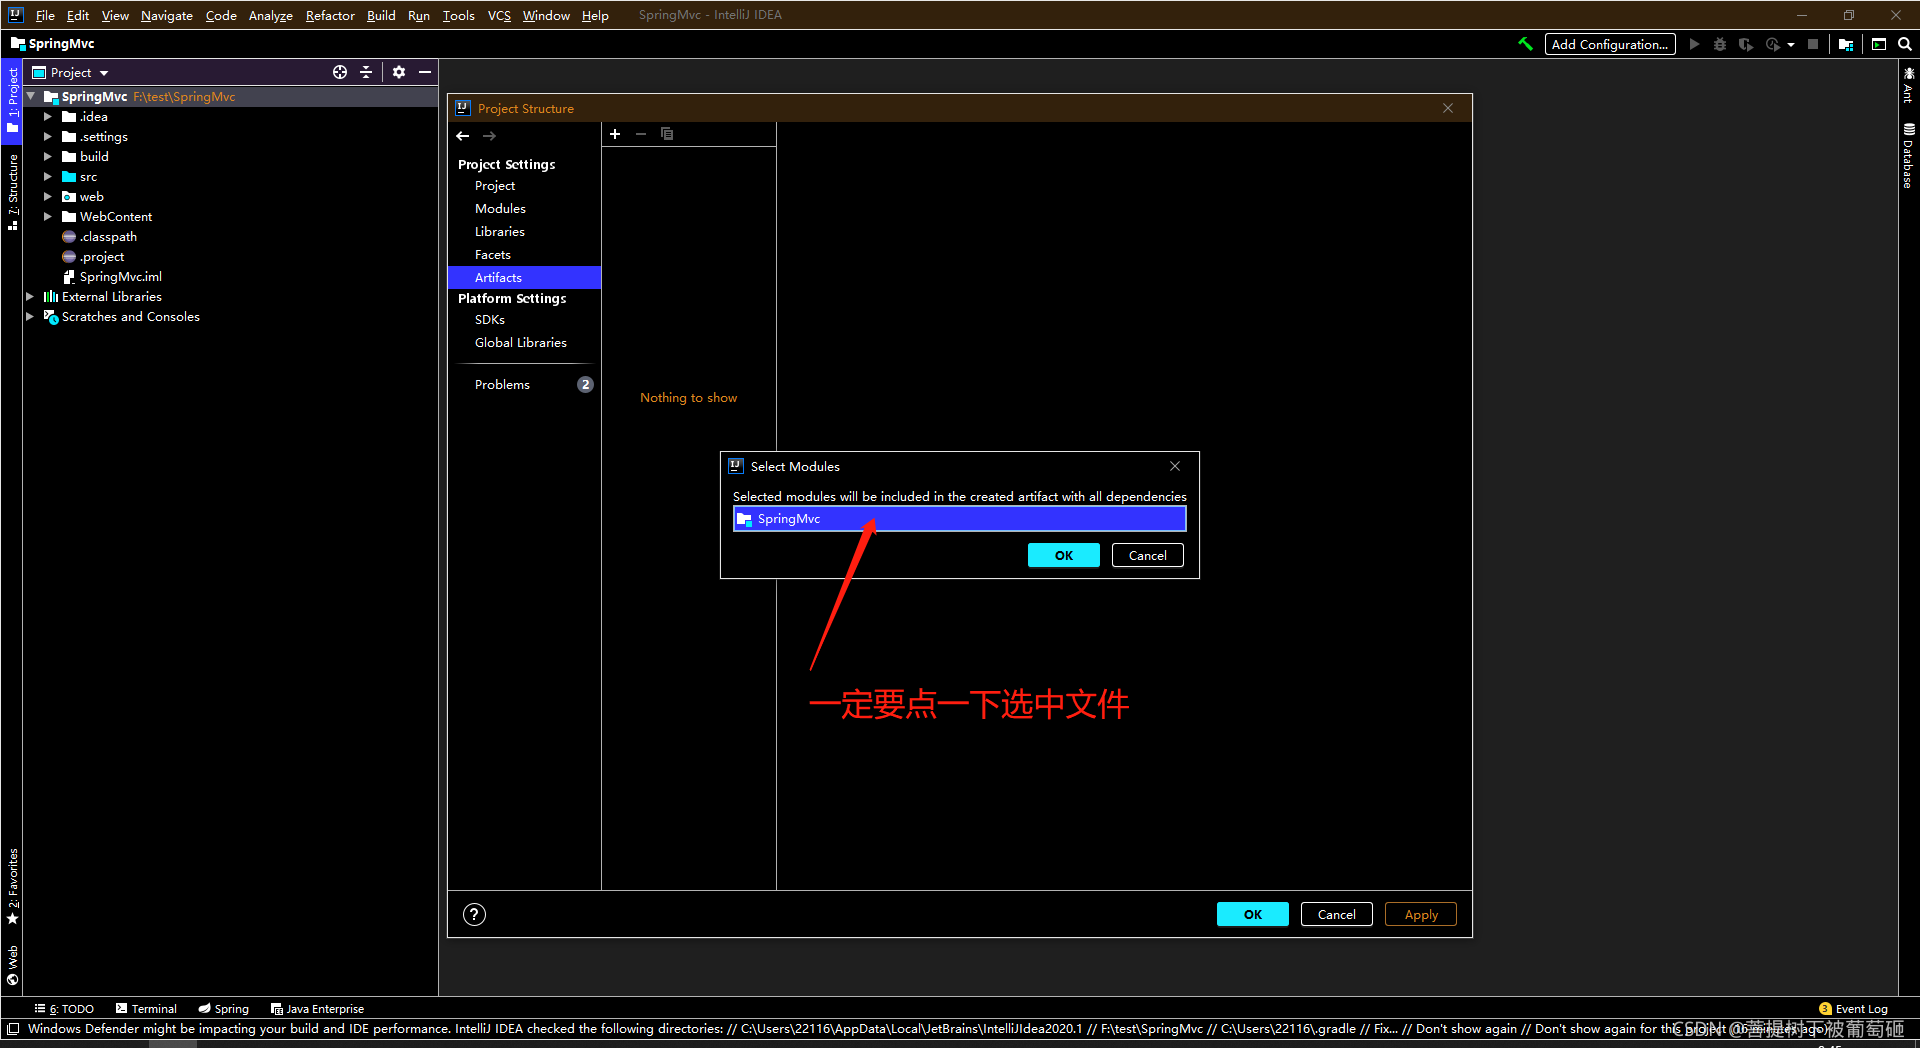Click Search Everywhere magnifier icon
The image size is (1920, 1048).
(1905, 44)
